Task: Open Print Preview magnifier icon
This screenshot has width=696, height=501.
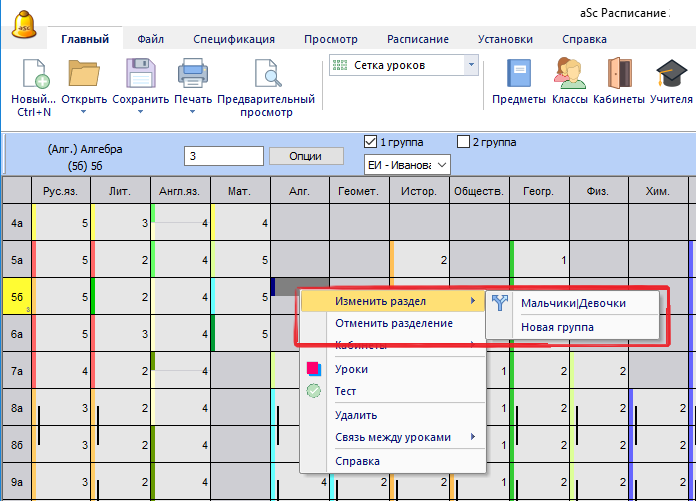Action: click(266, 74)
